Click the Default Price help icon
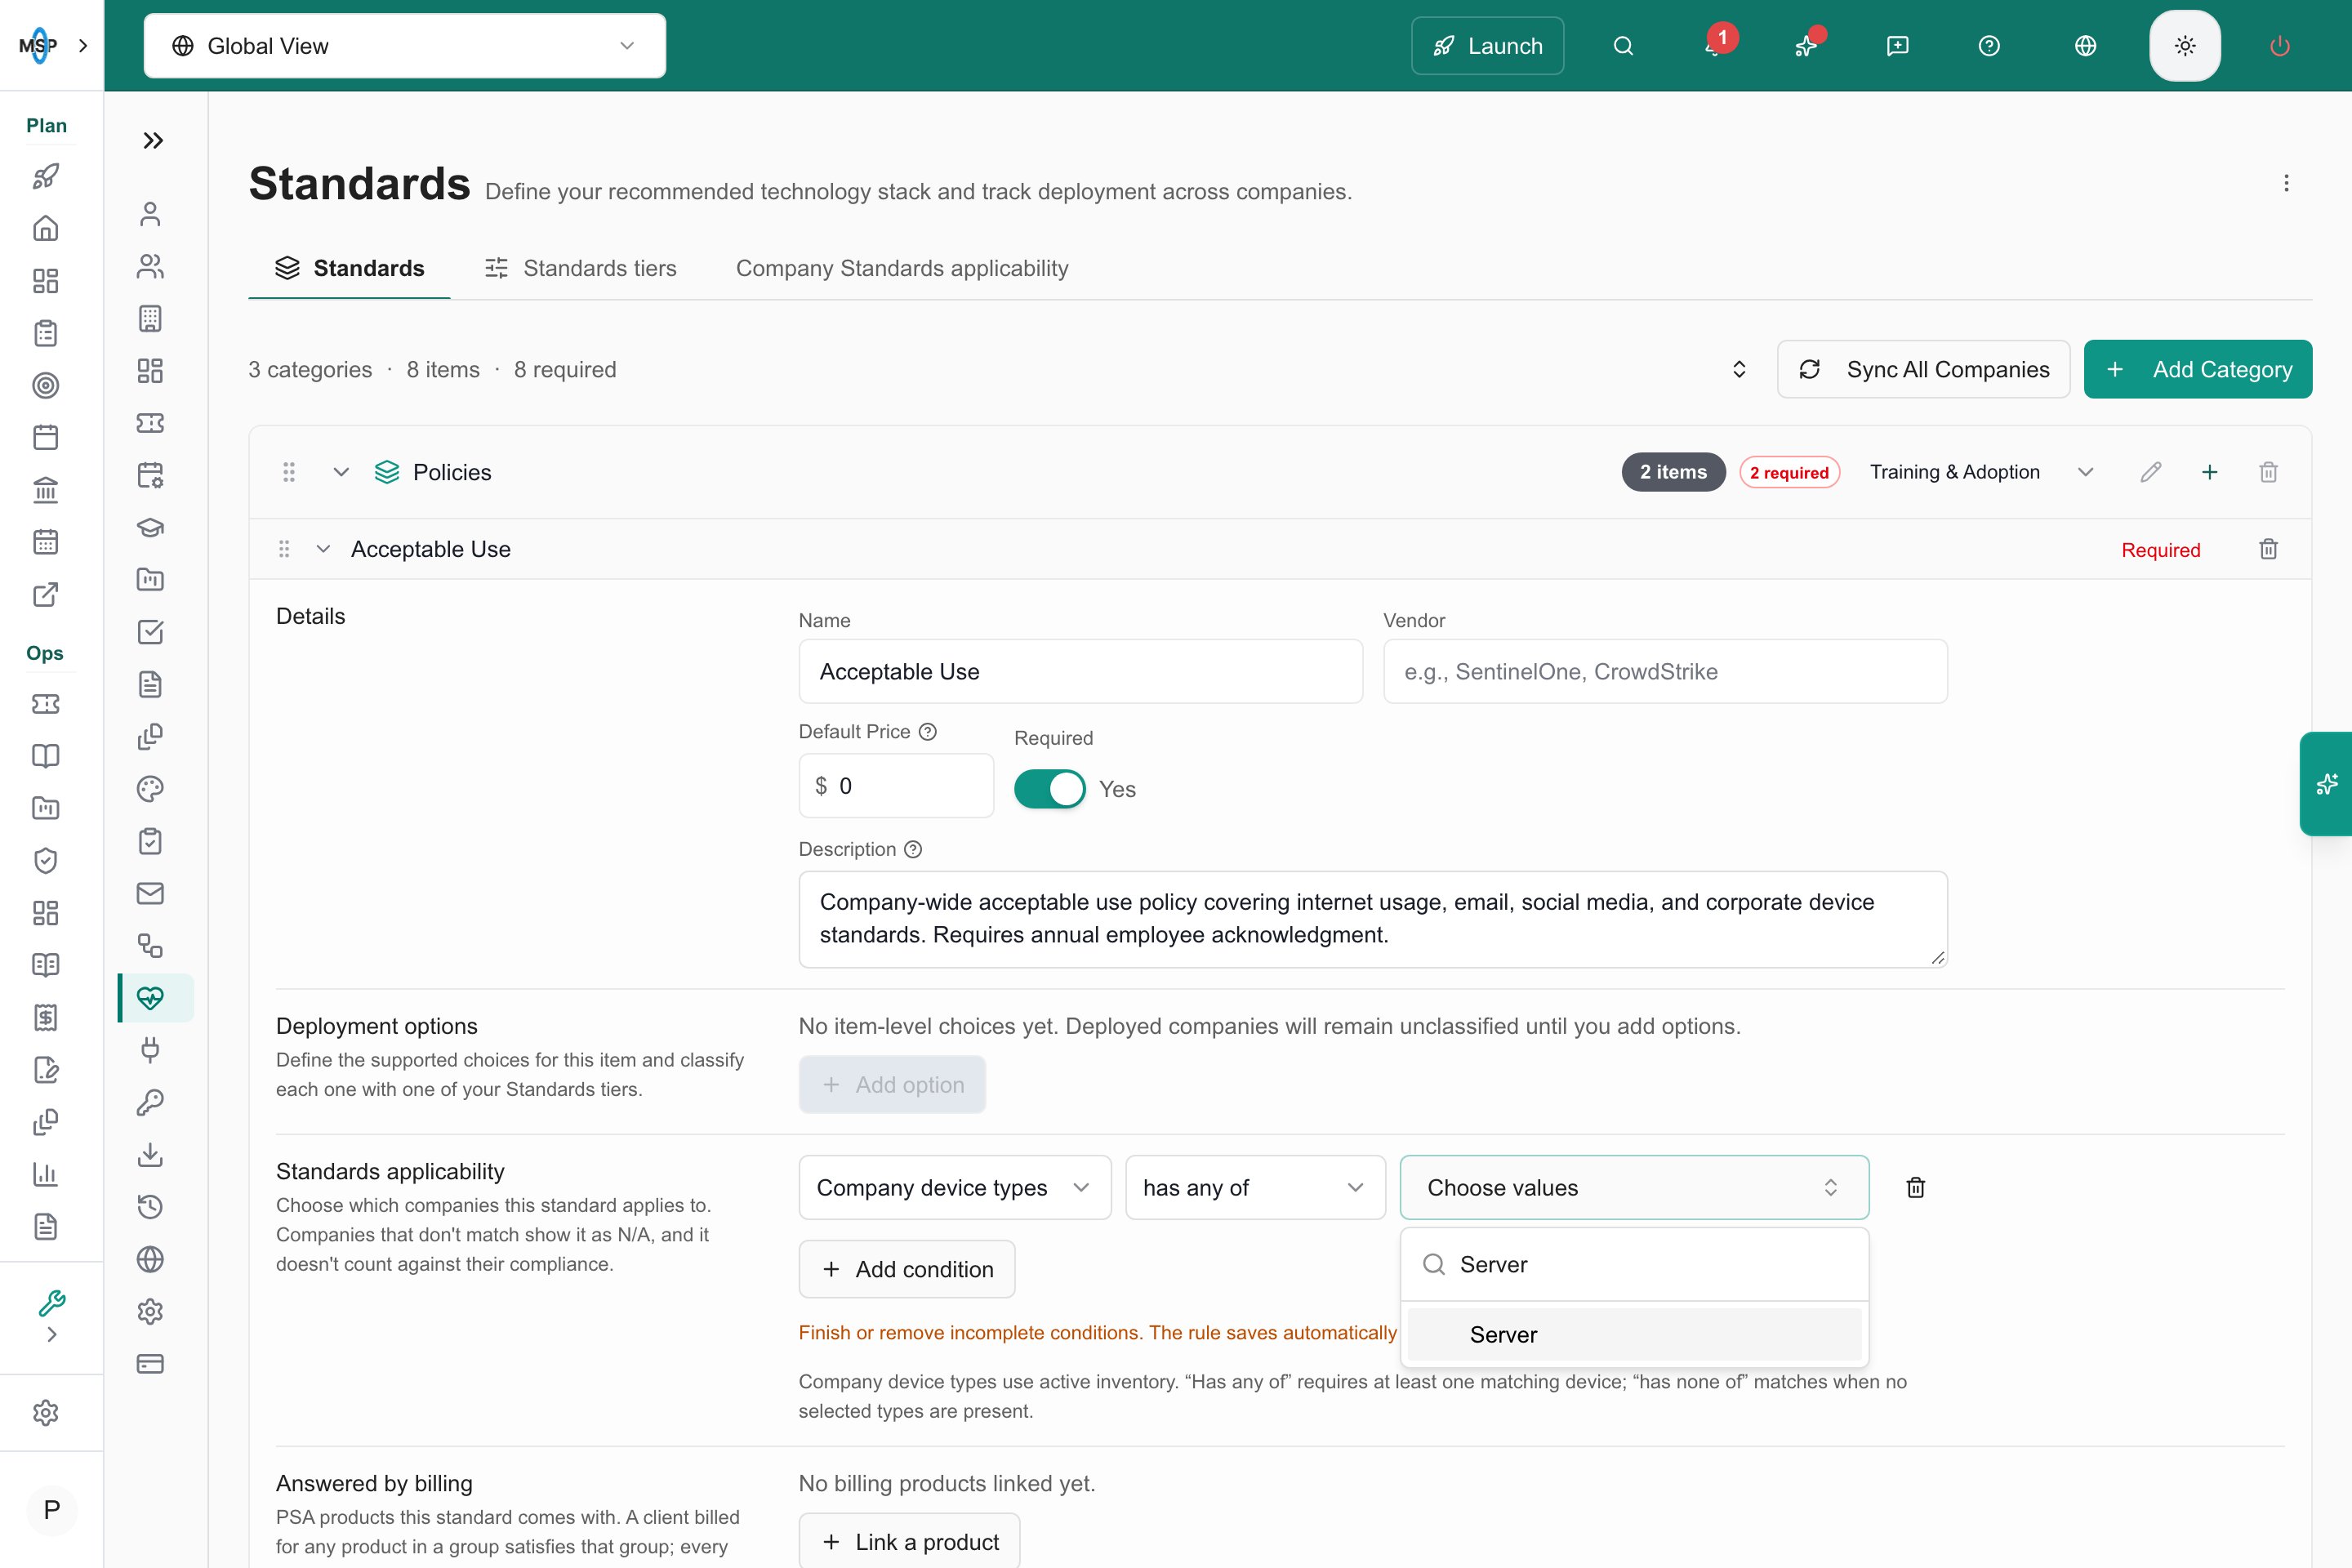The width and height of the screenshot is (2352, 1568). (928, 732)
